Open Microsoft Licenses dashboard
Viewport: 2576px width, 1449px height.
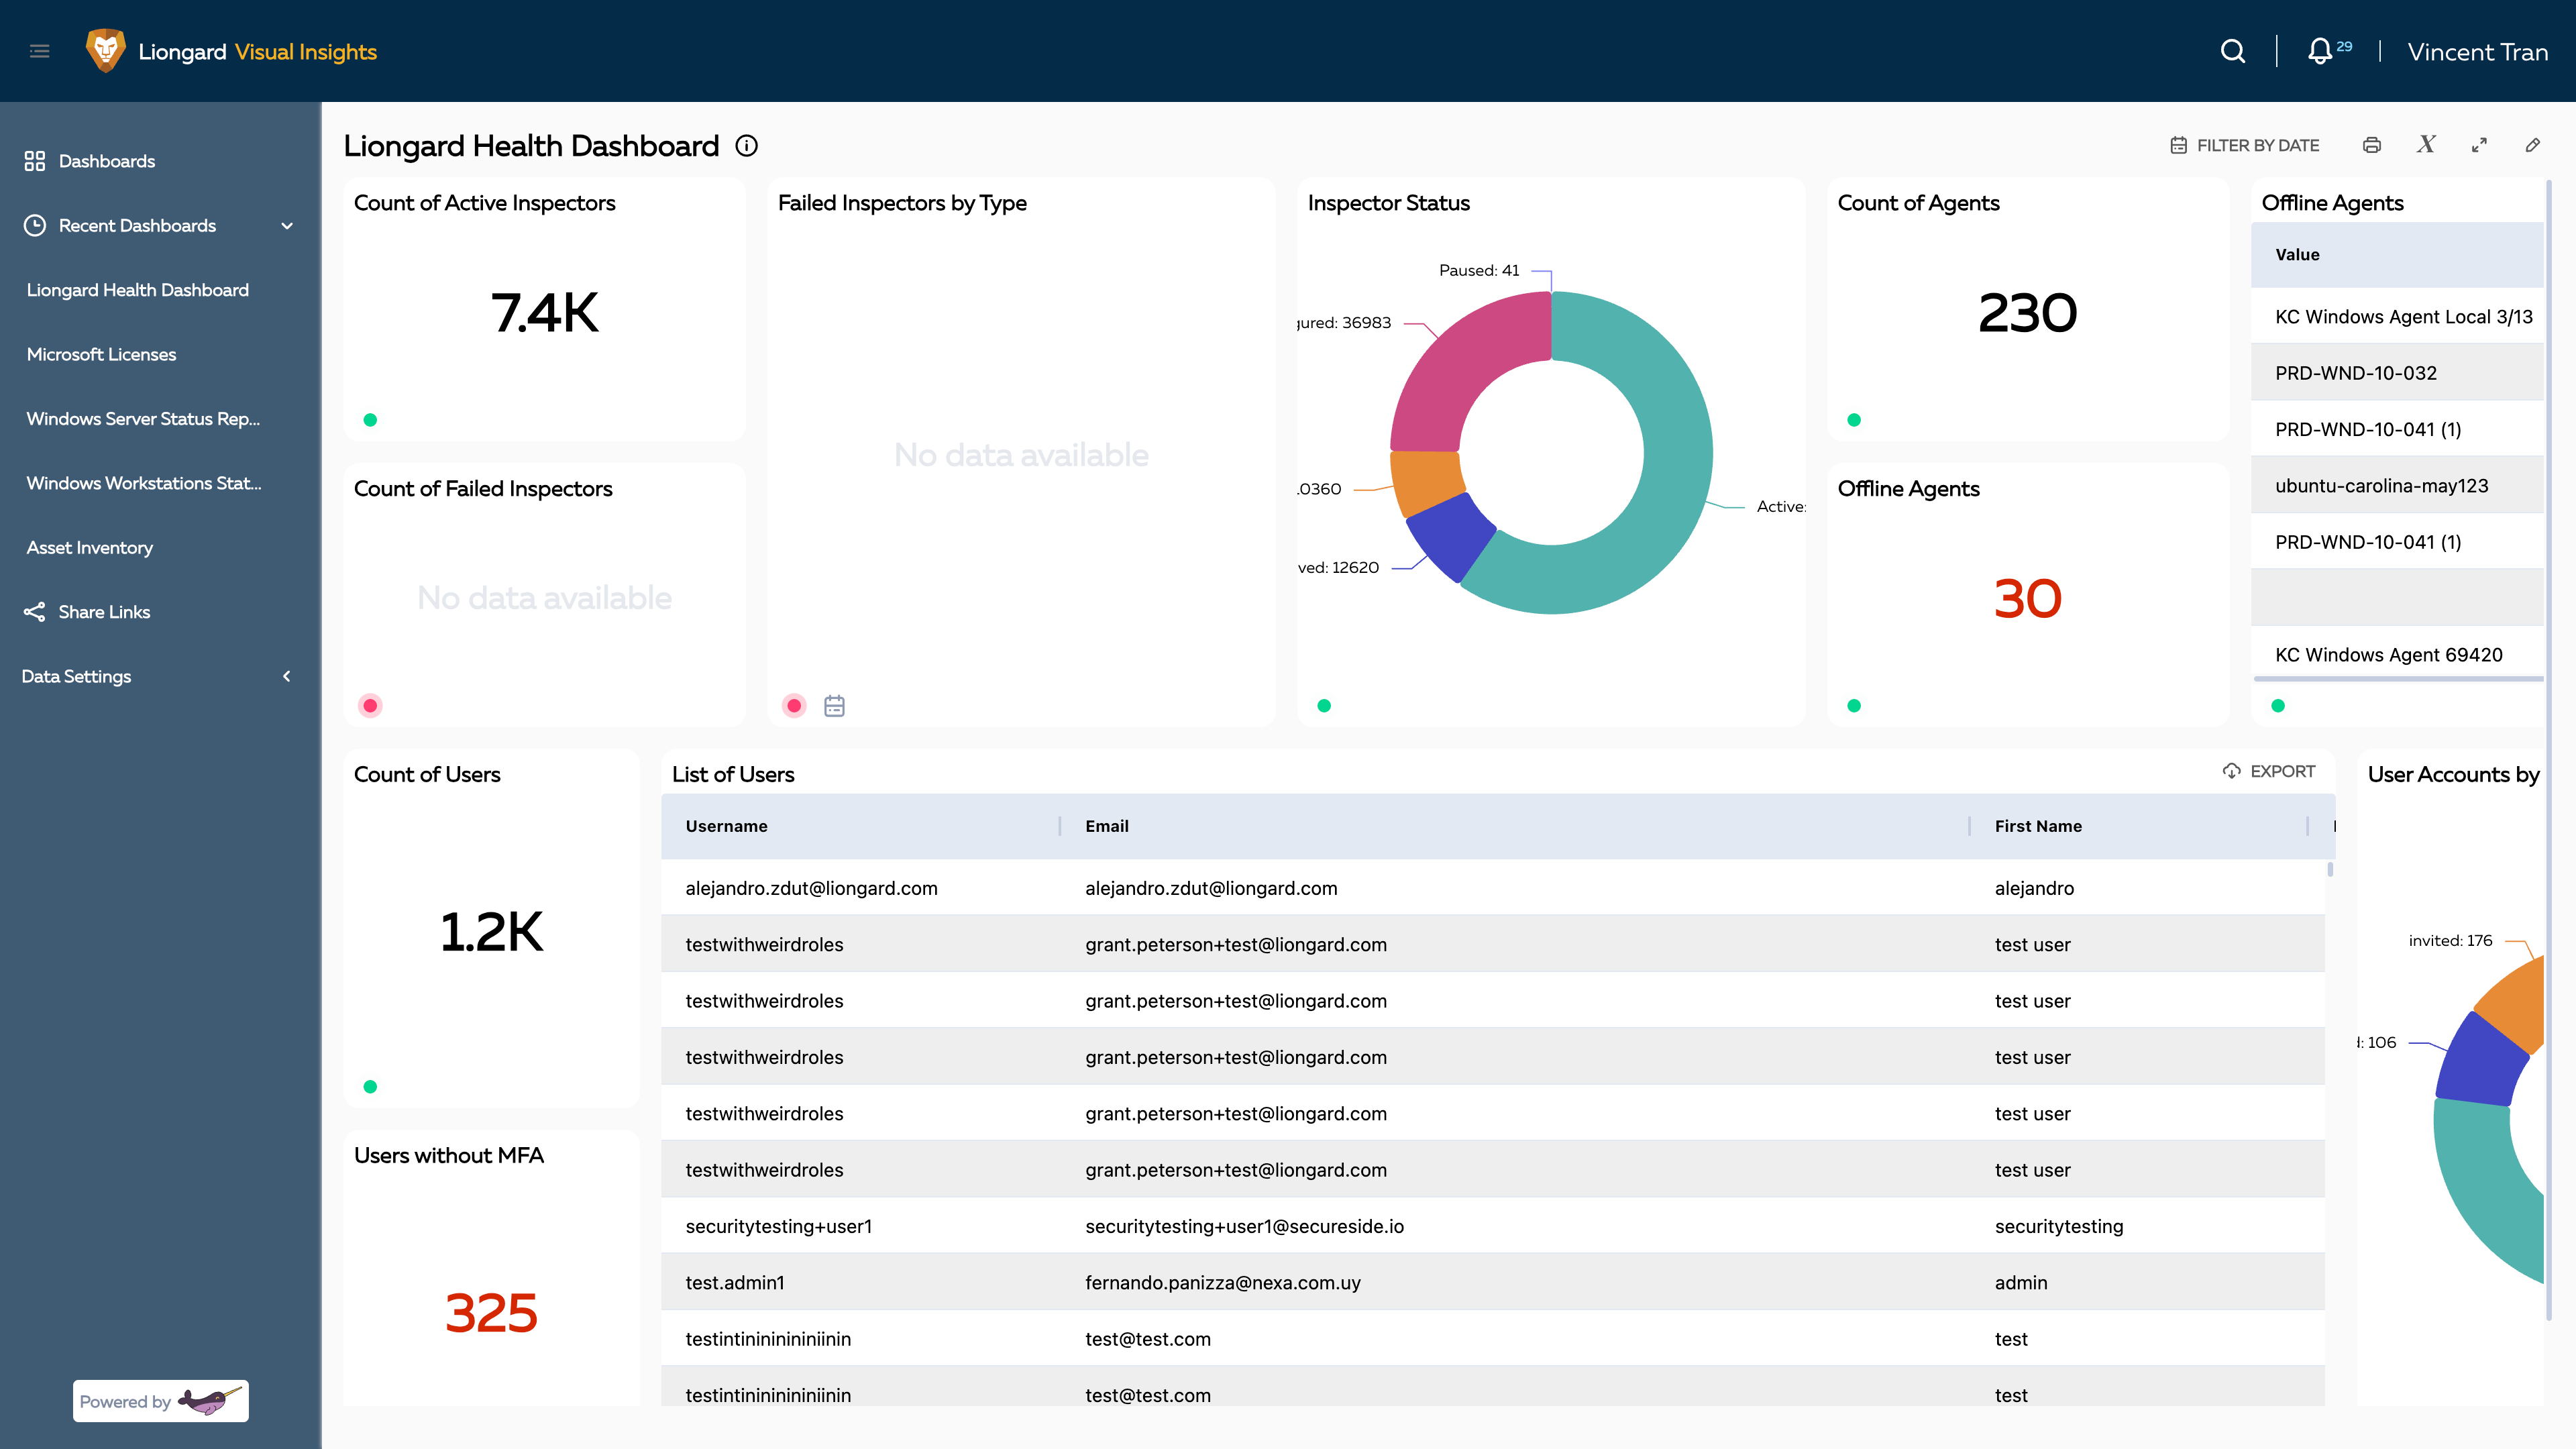(101, 354)
